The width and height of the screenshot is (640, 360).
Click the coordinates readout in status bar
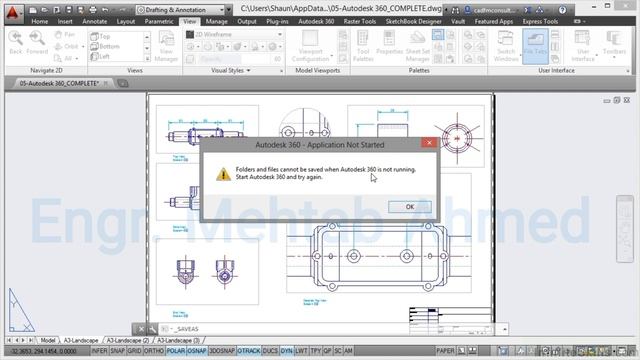pyautogui.click(x=44, y=351)
